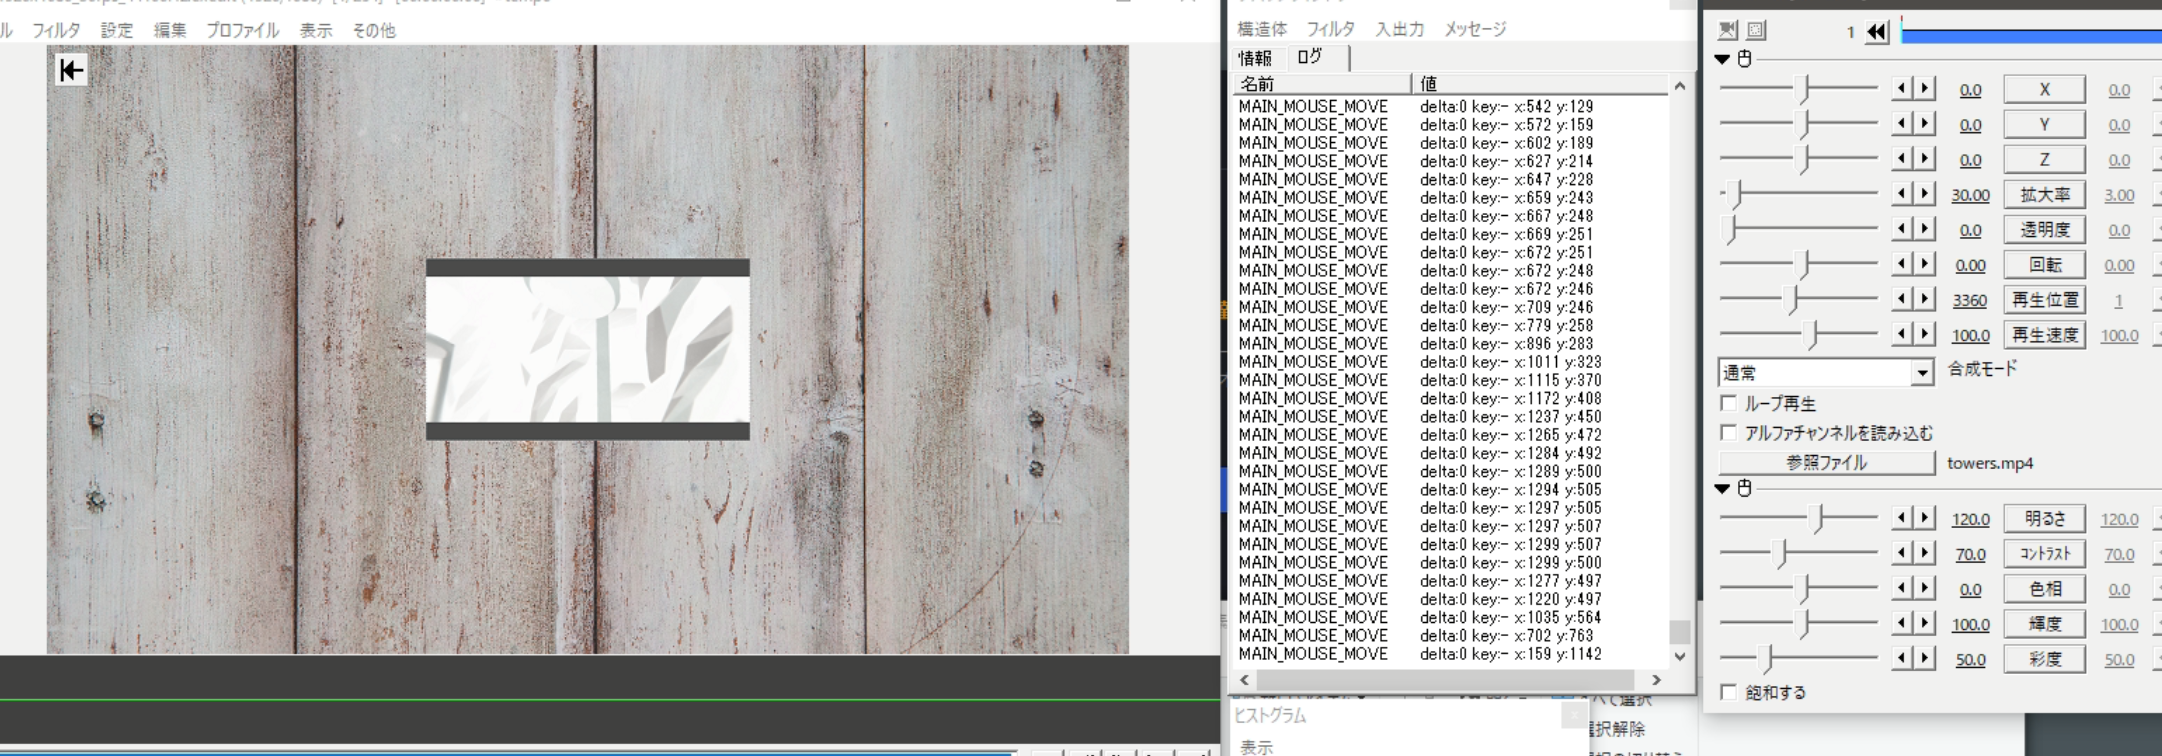Increase Y value with its right arrow
The width and height of the screenshot is (2162, 756).
pos(1924,124)
